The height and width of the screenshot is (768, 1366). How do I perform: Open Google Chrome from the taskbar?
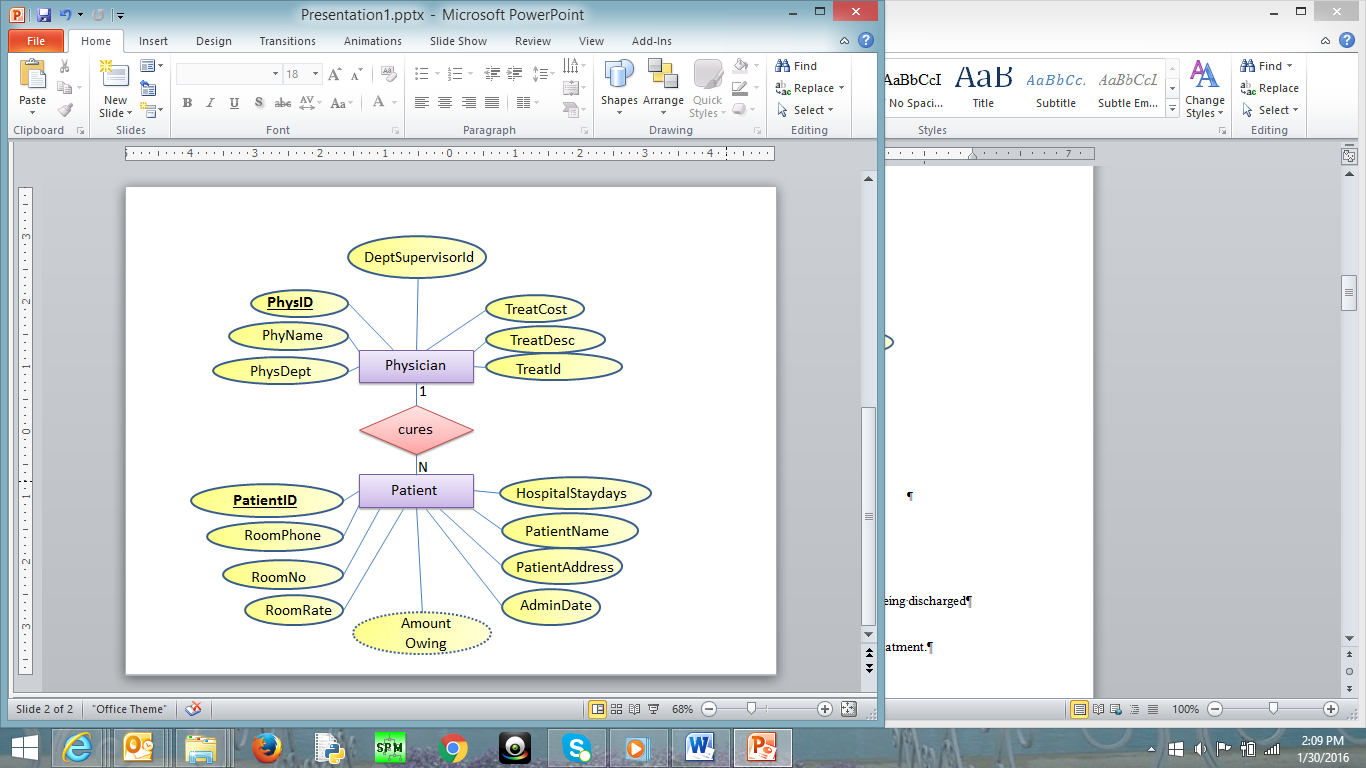[453, 747]
